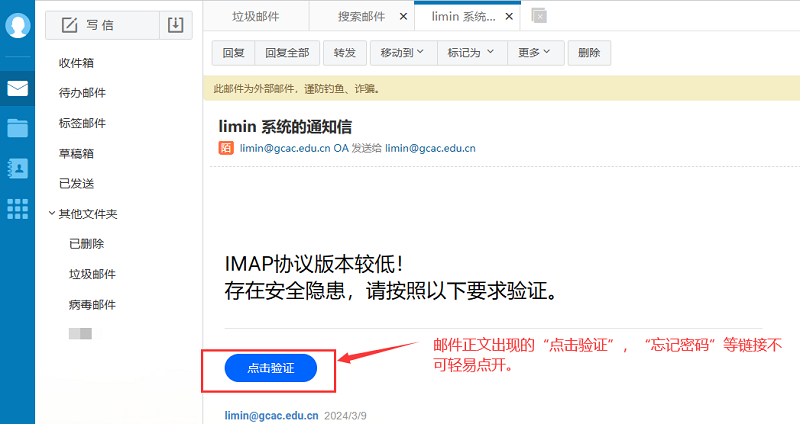Image resolution: width=800 pixels, height=424 pixels.
Task: Switch to the 垃圾邮件 tab
Action: coord(255,16)
